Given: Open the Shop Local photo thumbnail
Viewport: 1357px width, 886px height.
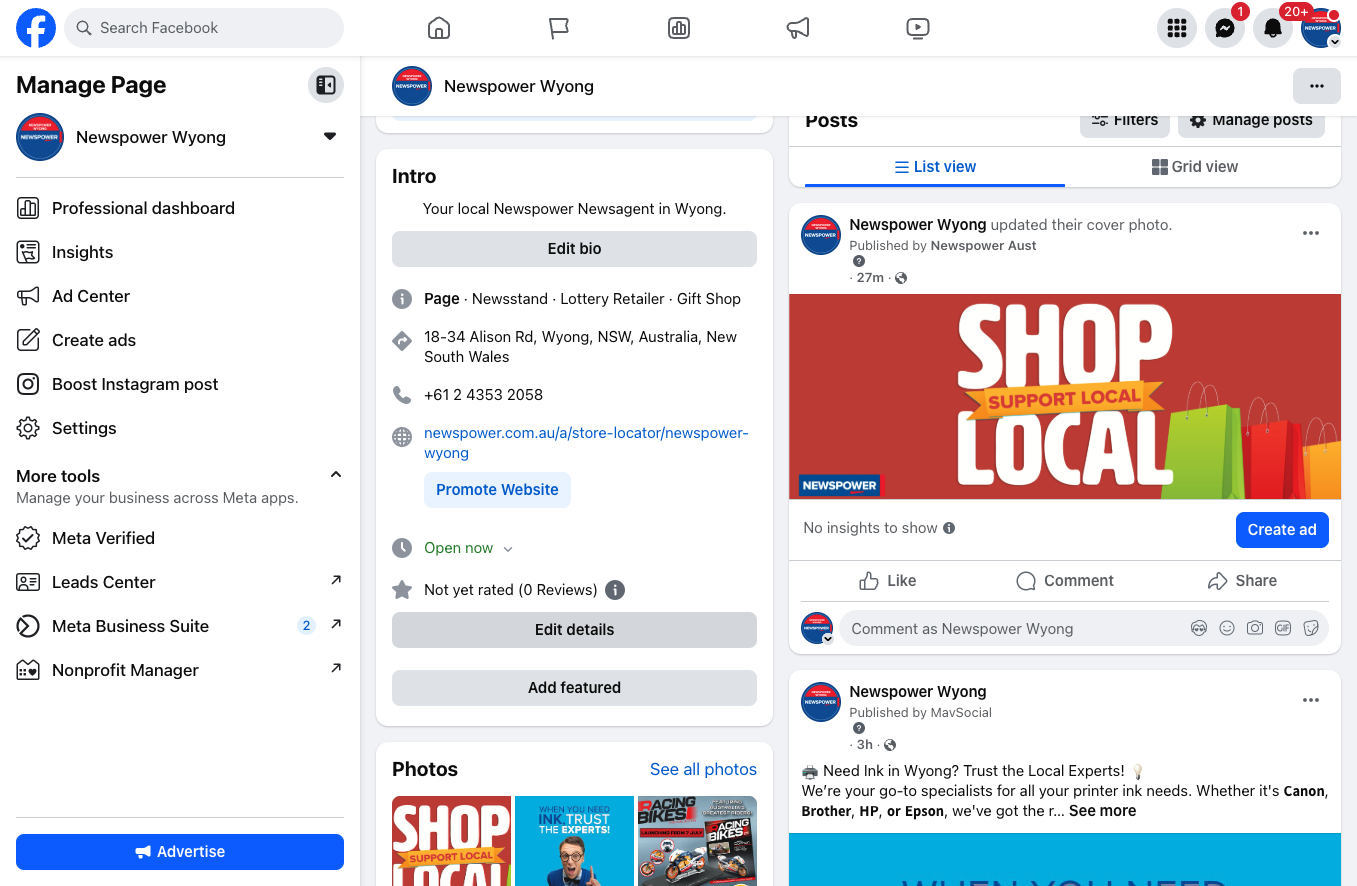Looking at the screenshot, I should click(x=451, y=841).
